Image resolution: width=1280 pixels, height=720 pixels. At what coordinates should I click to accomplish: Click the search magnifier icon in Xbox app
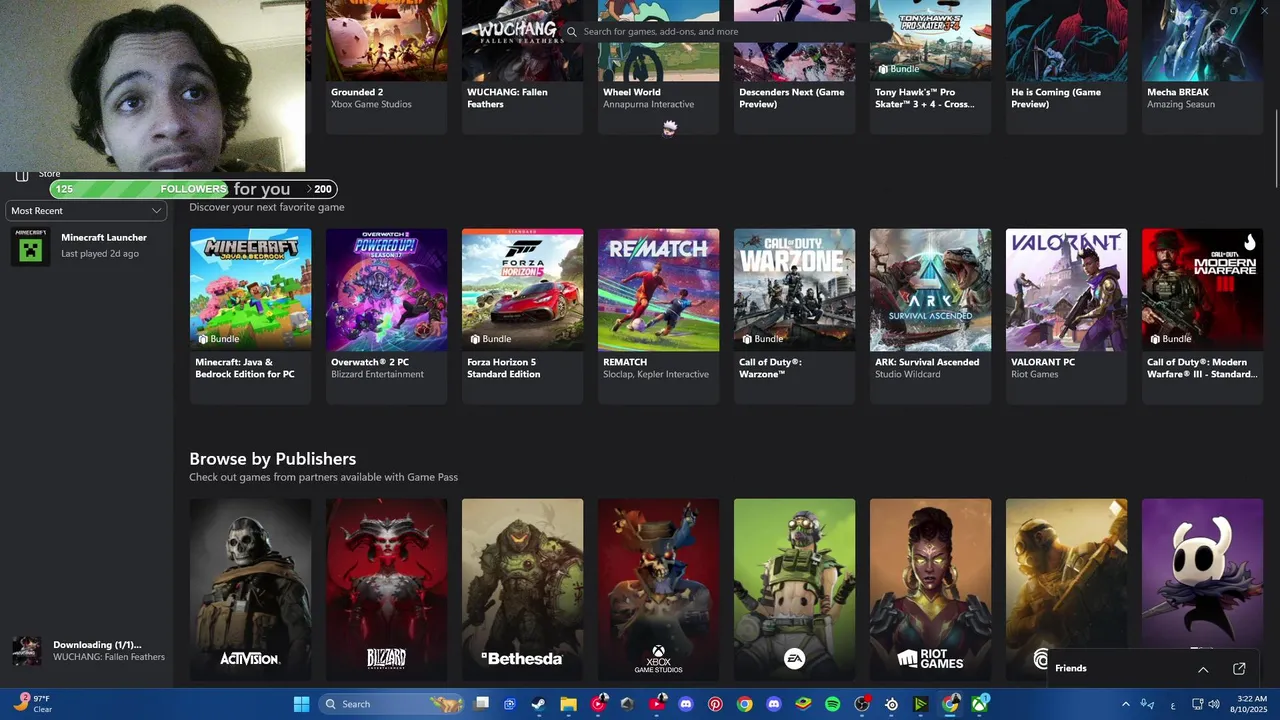[x=572, y=32]
